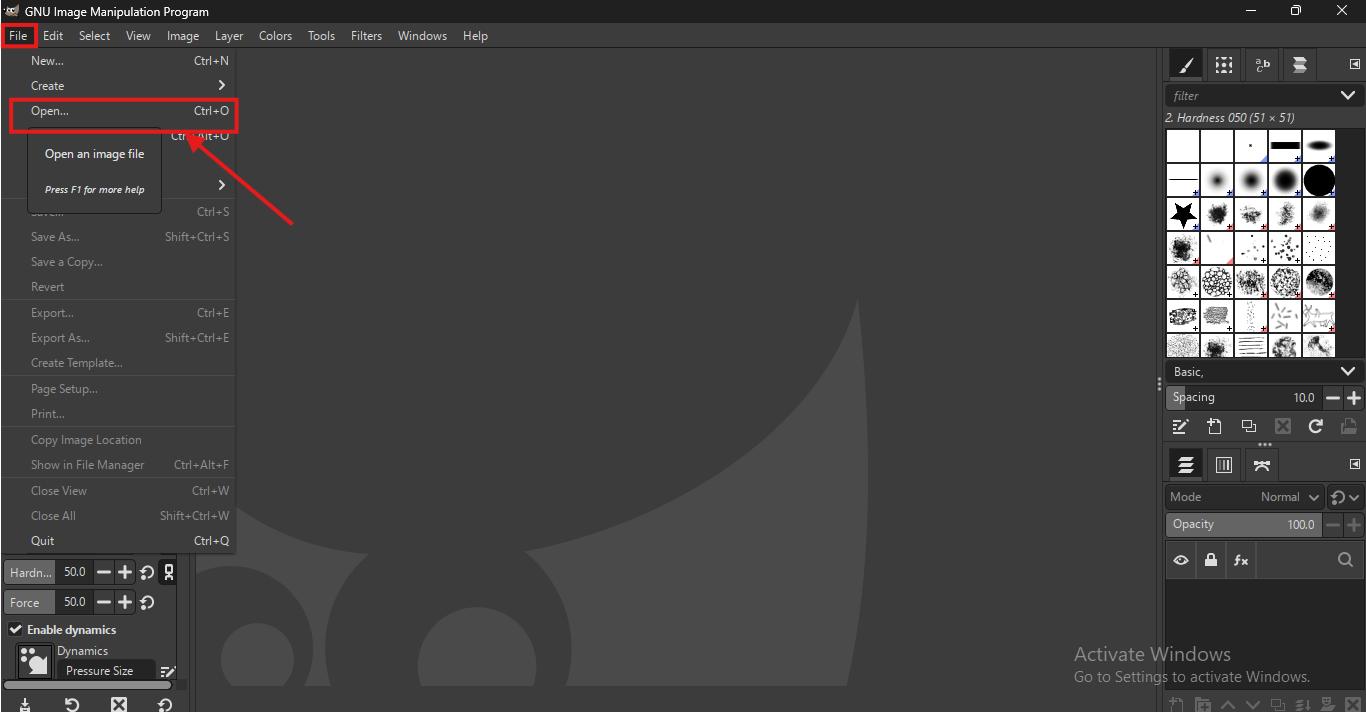
Task: Open the layers dock tab menu button
Action: [x=1354, y=464]
